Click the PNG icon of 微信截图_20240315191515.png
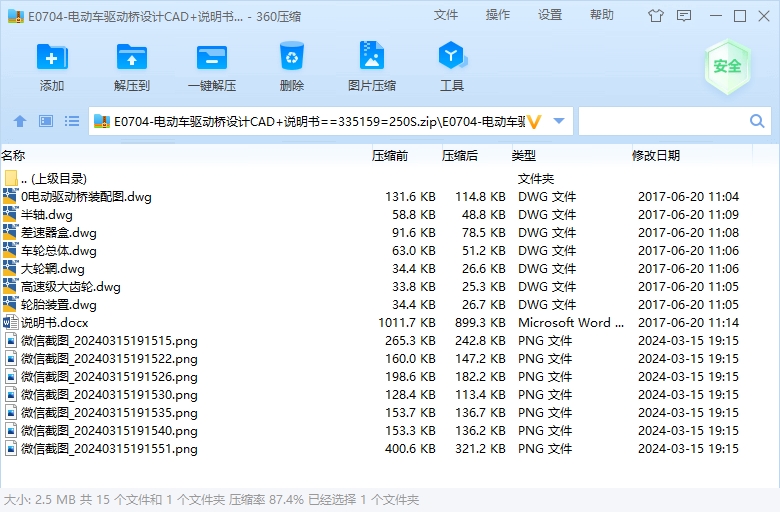 (10, 340)
